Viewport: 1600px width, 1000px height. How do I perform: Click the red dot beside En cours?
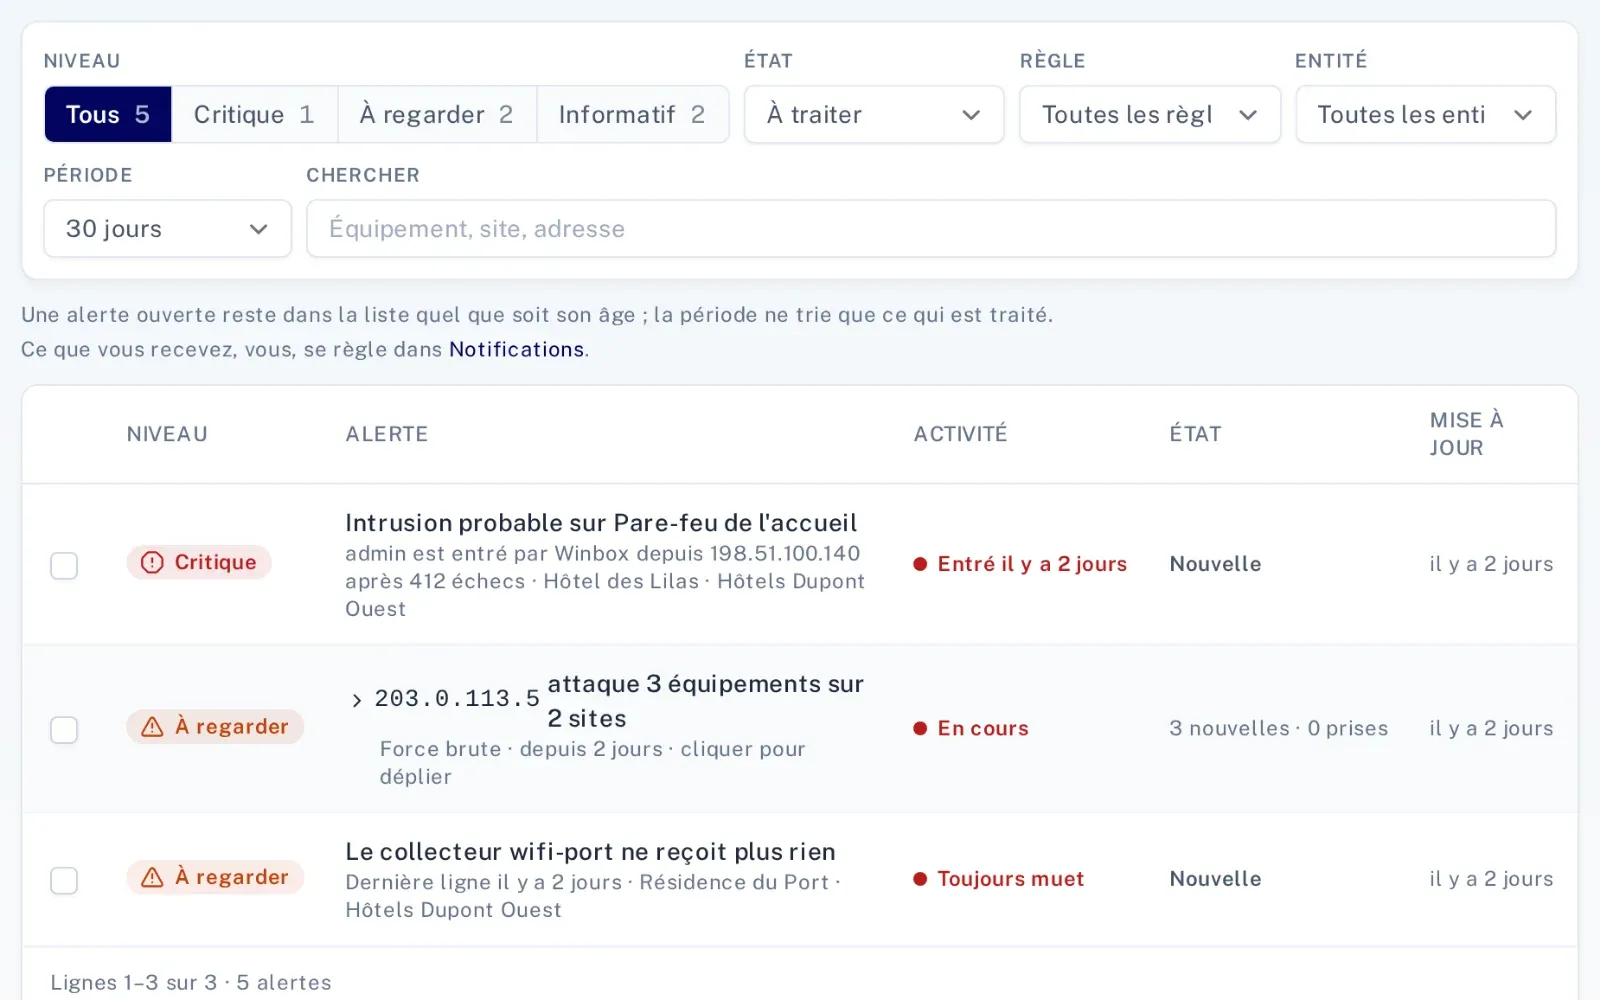tap(920, 728)
